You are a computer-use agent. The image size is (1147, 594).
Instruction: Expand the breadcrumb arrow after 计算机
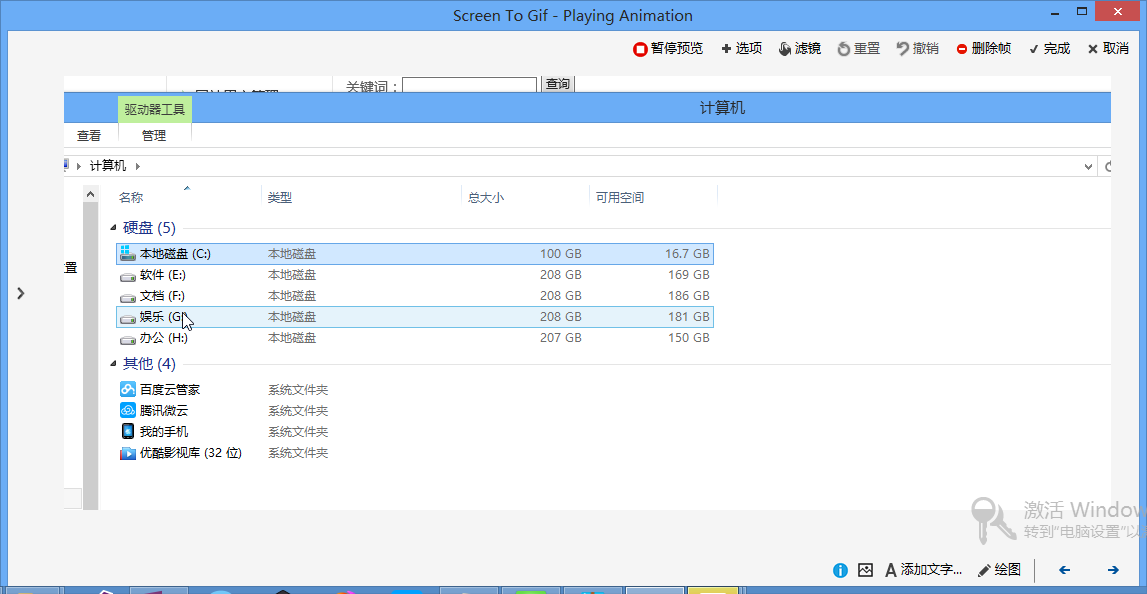click(138, 166)
